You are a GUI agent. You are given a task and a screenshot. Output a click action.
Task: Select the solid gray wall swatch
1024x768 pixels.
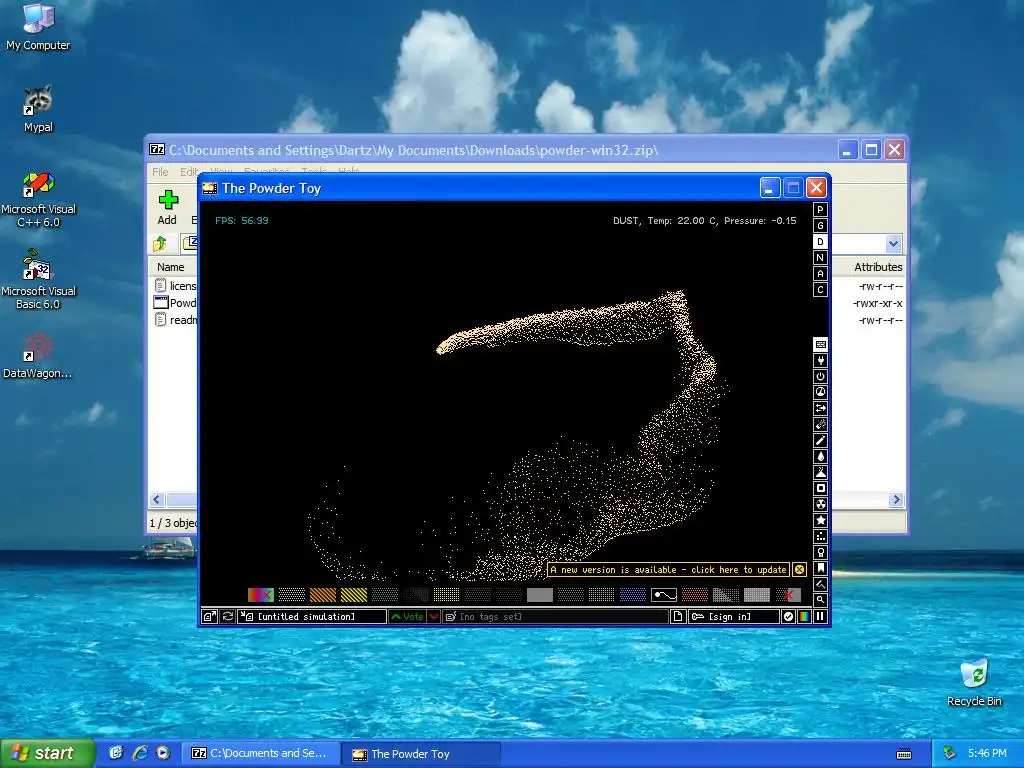(x=539, y=595)
